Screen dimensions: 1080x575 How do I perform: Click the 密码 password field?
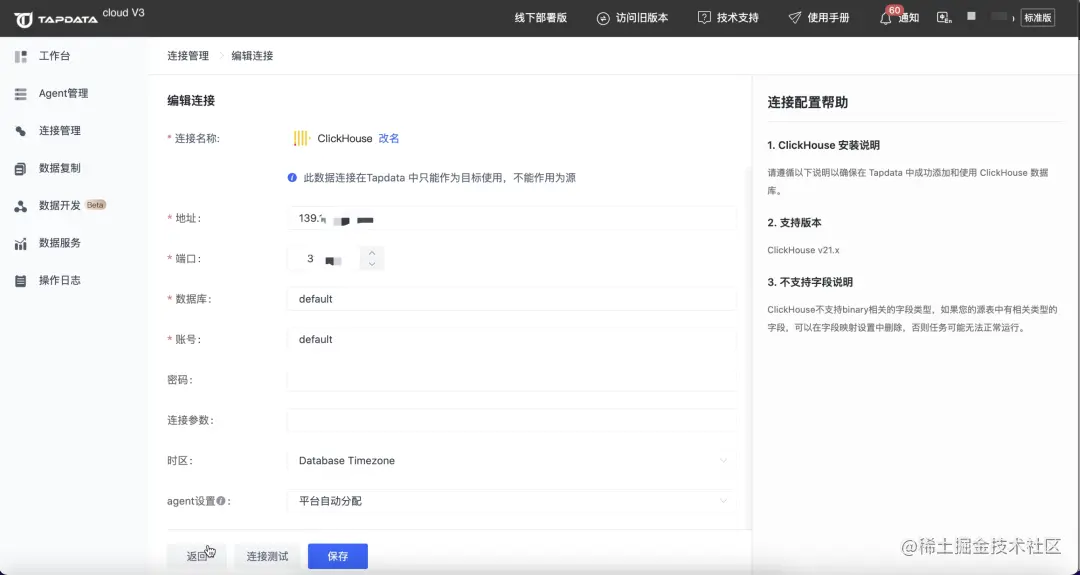(512, 380)
